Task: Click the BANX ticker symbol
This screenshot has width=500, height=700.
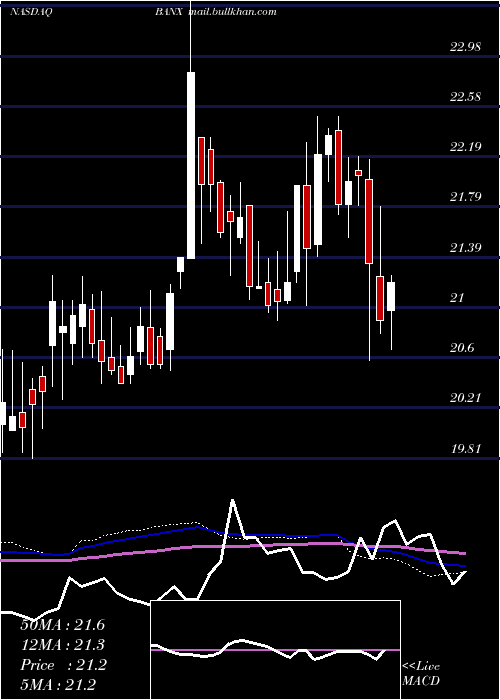Action: tap(169, 12)
